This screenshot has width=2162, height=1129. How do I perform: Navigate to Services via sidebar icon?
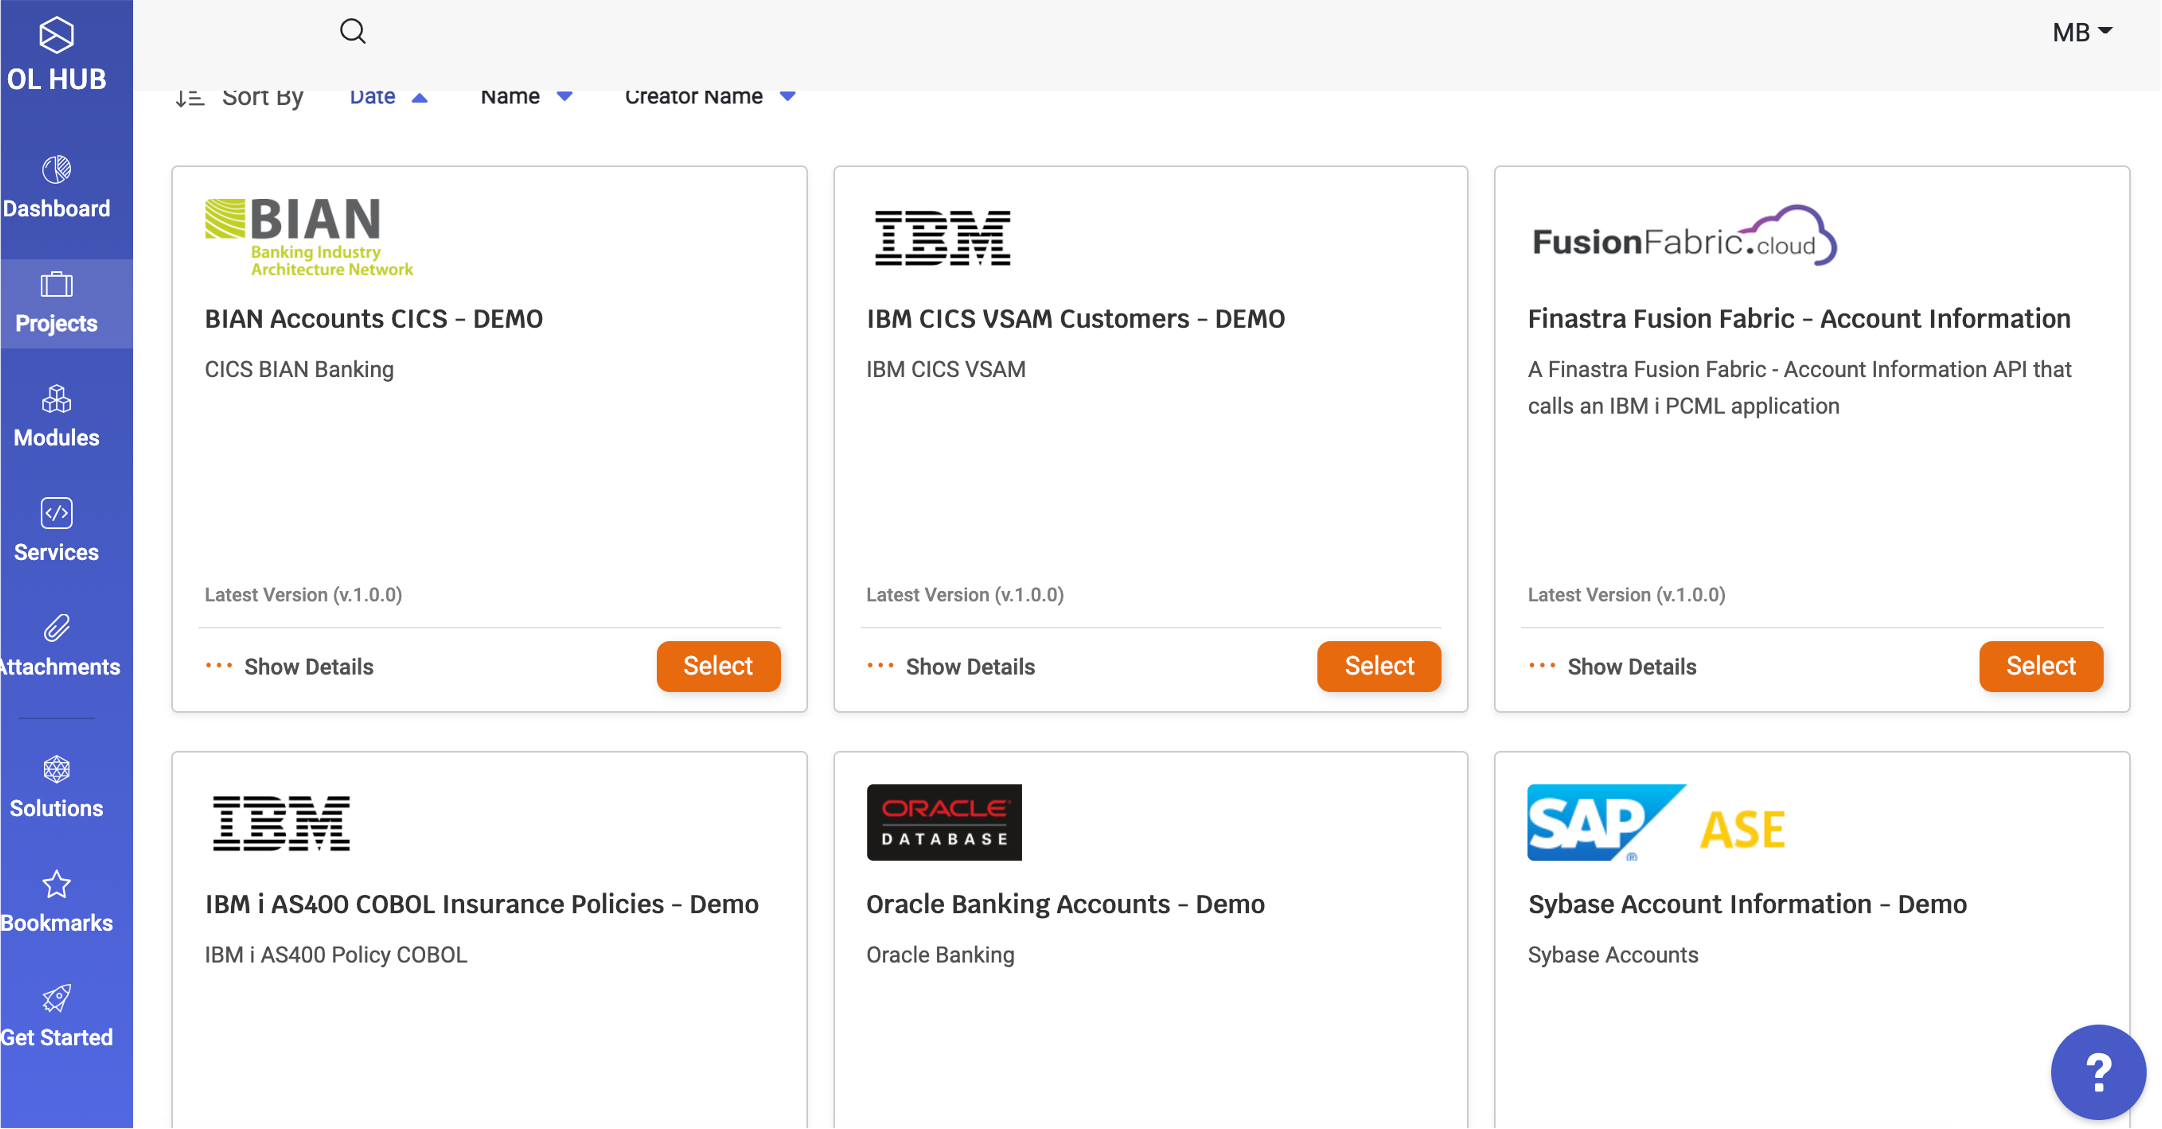coord(56,531)
